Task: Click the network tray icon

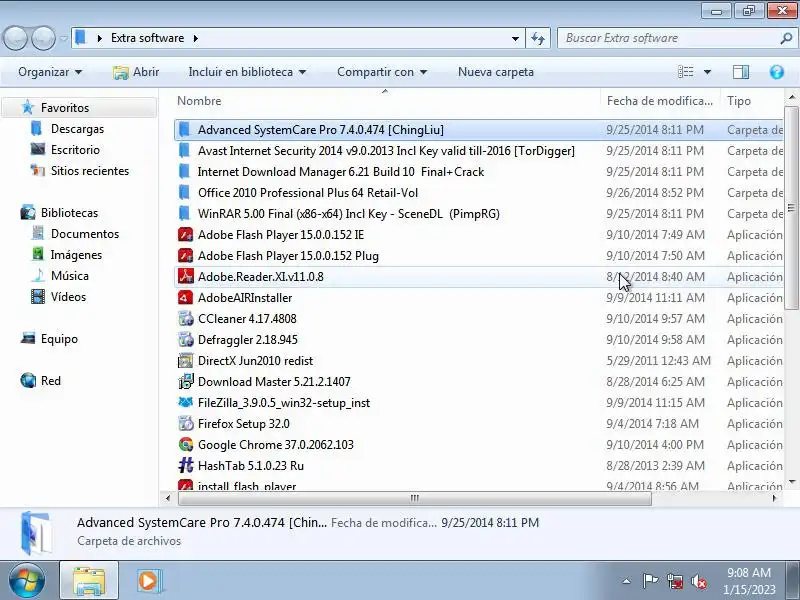Action: (674, 581)
